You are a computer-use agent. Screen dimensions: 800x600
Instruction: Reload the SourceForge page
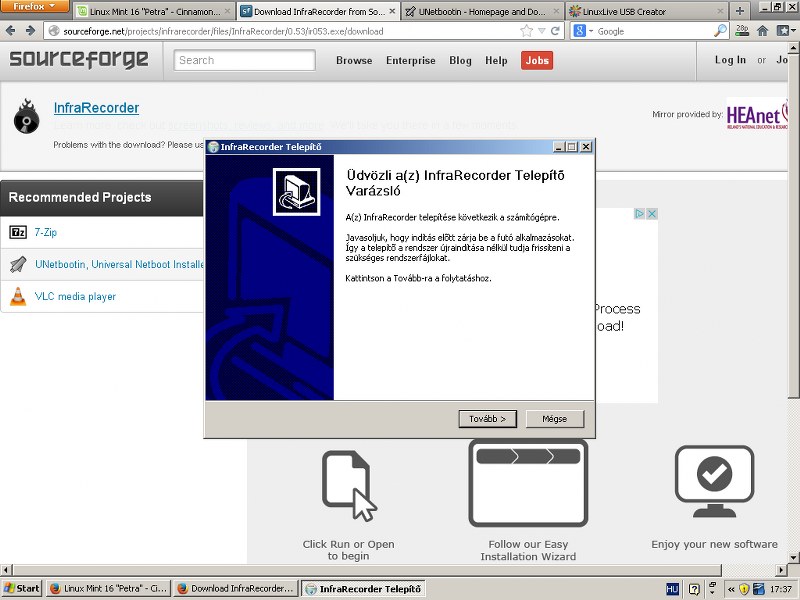(555, 31)
